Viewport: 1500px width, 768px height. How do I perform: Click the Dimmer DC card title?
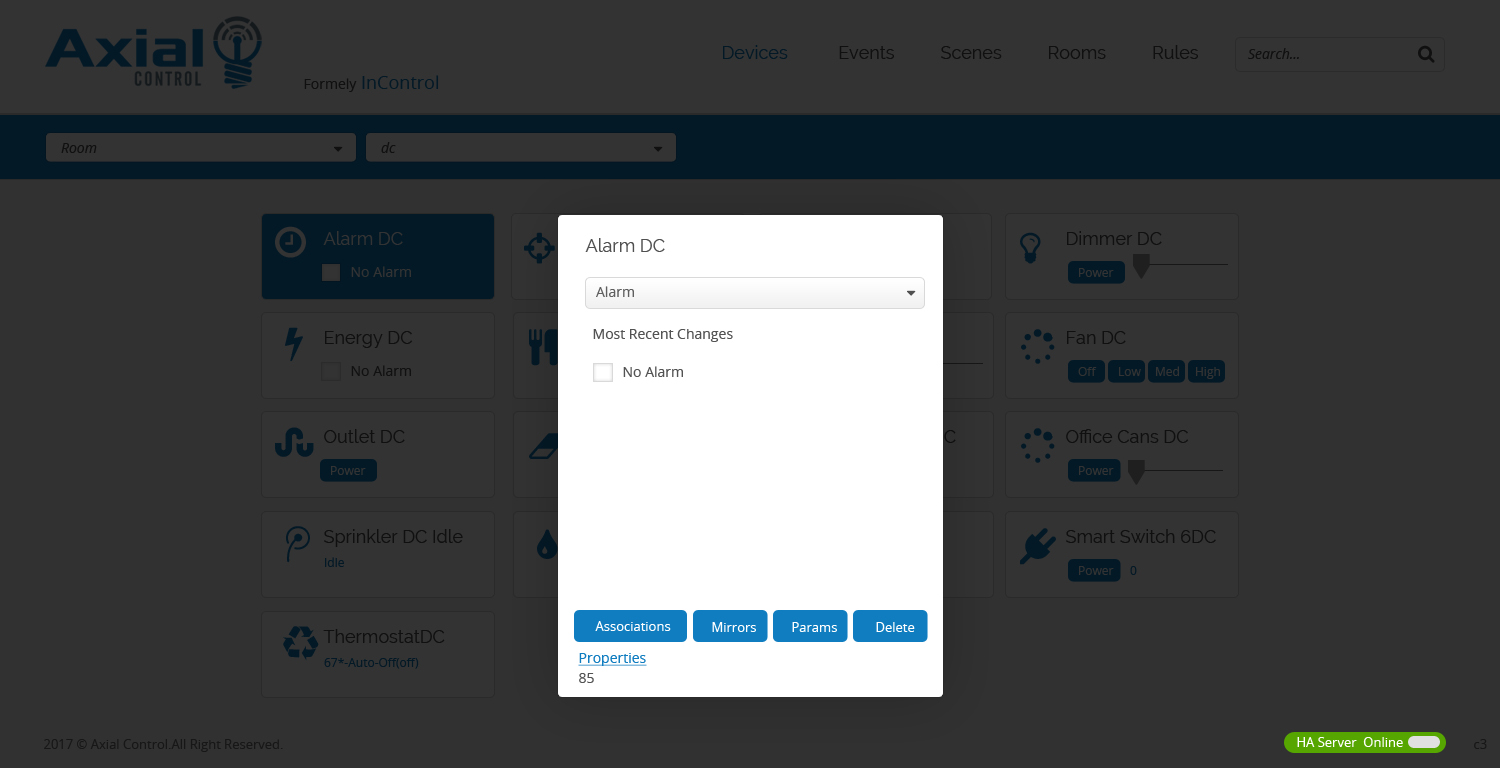[x=1114, y=239]
